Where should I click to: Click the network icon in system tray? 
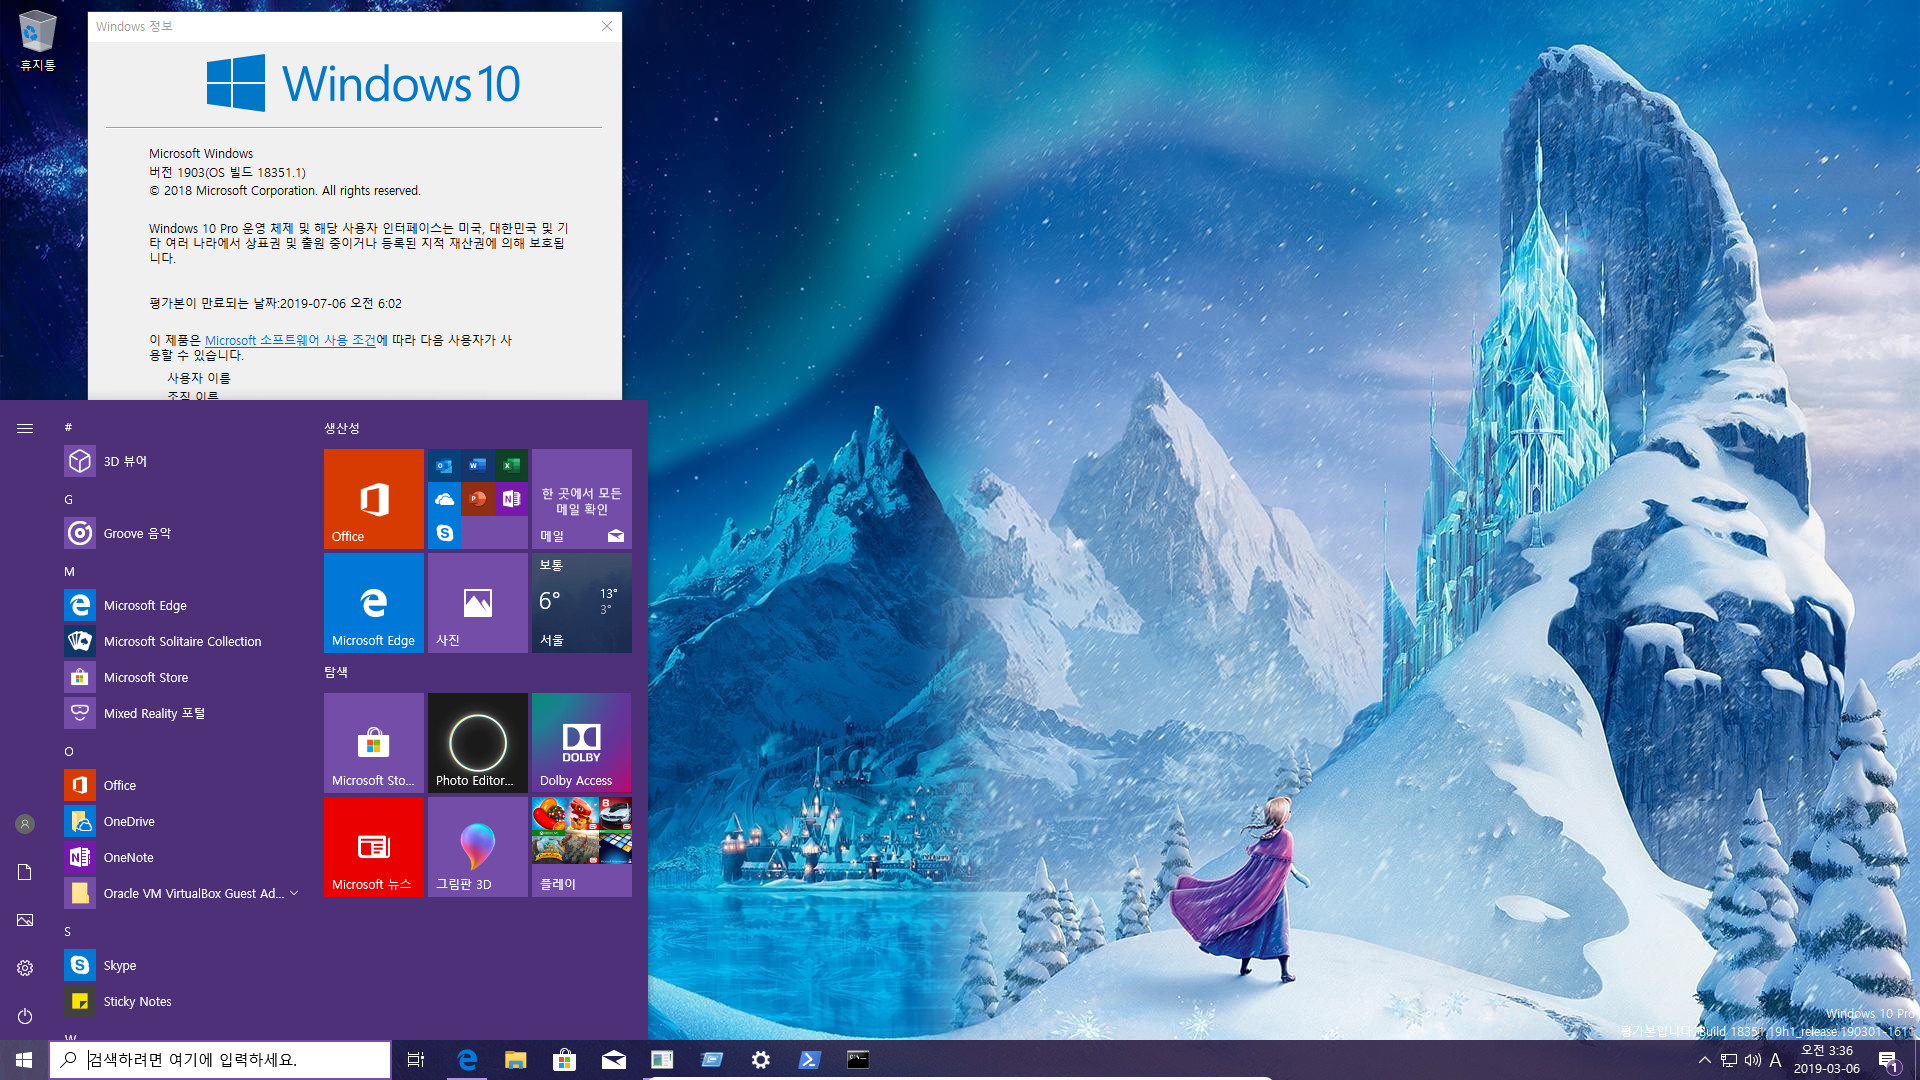(1728, 1060)
